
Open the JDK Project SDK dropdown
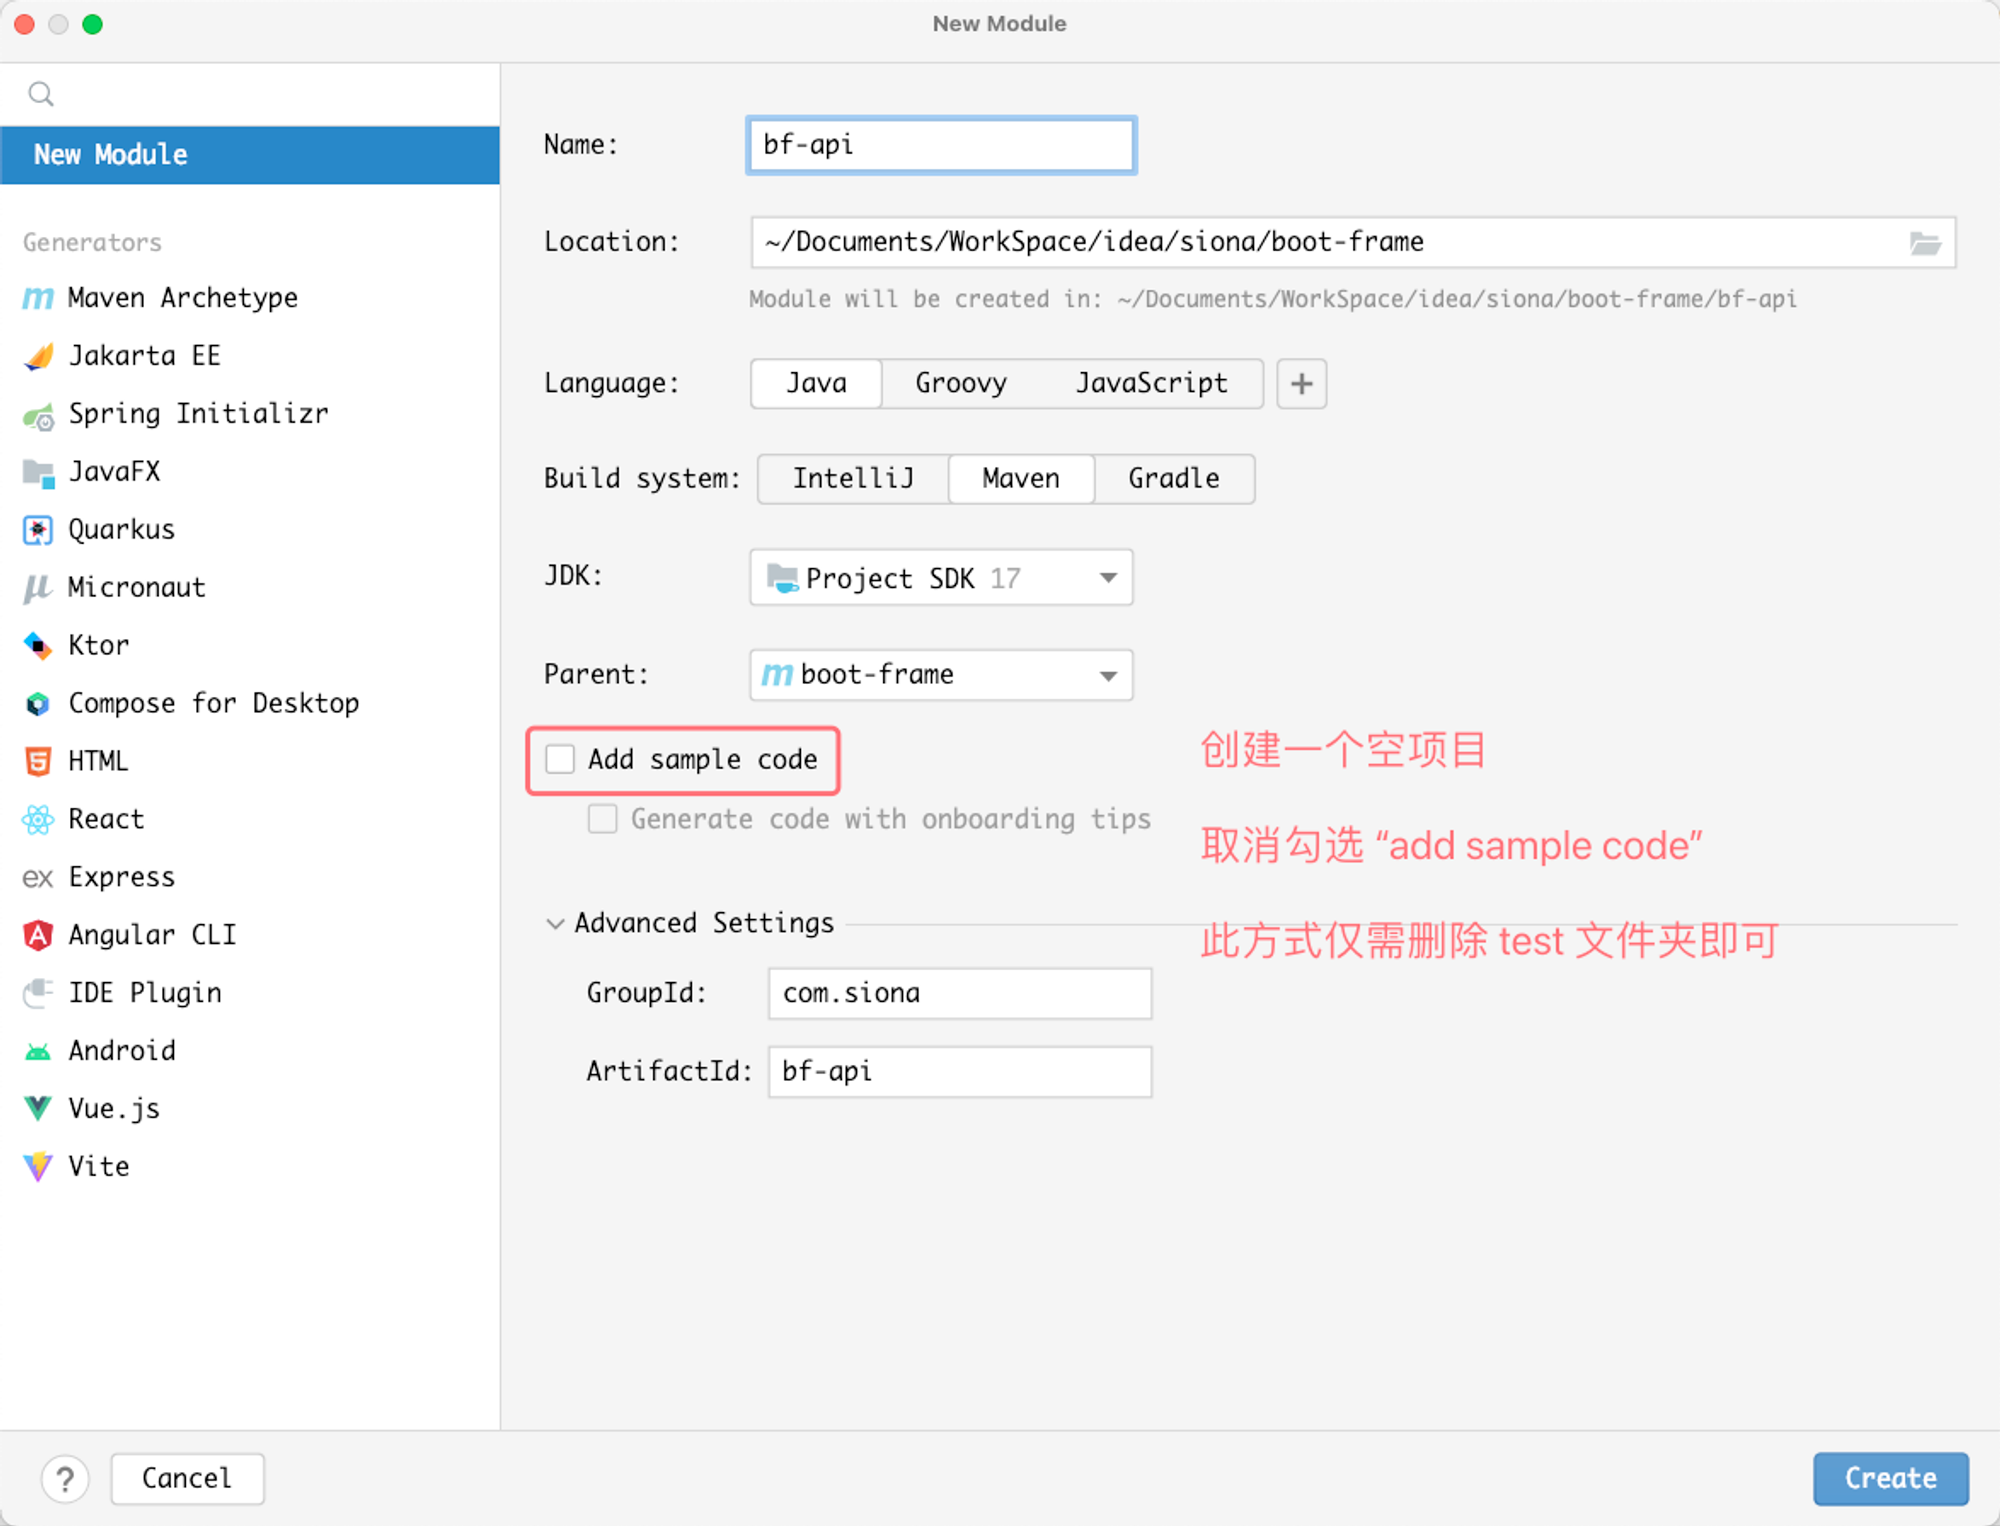[x=941, y=578]
